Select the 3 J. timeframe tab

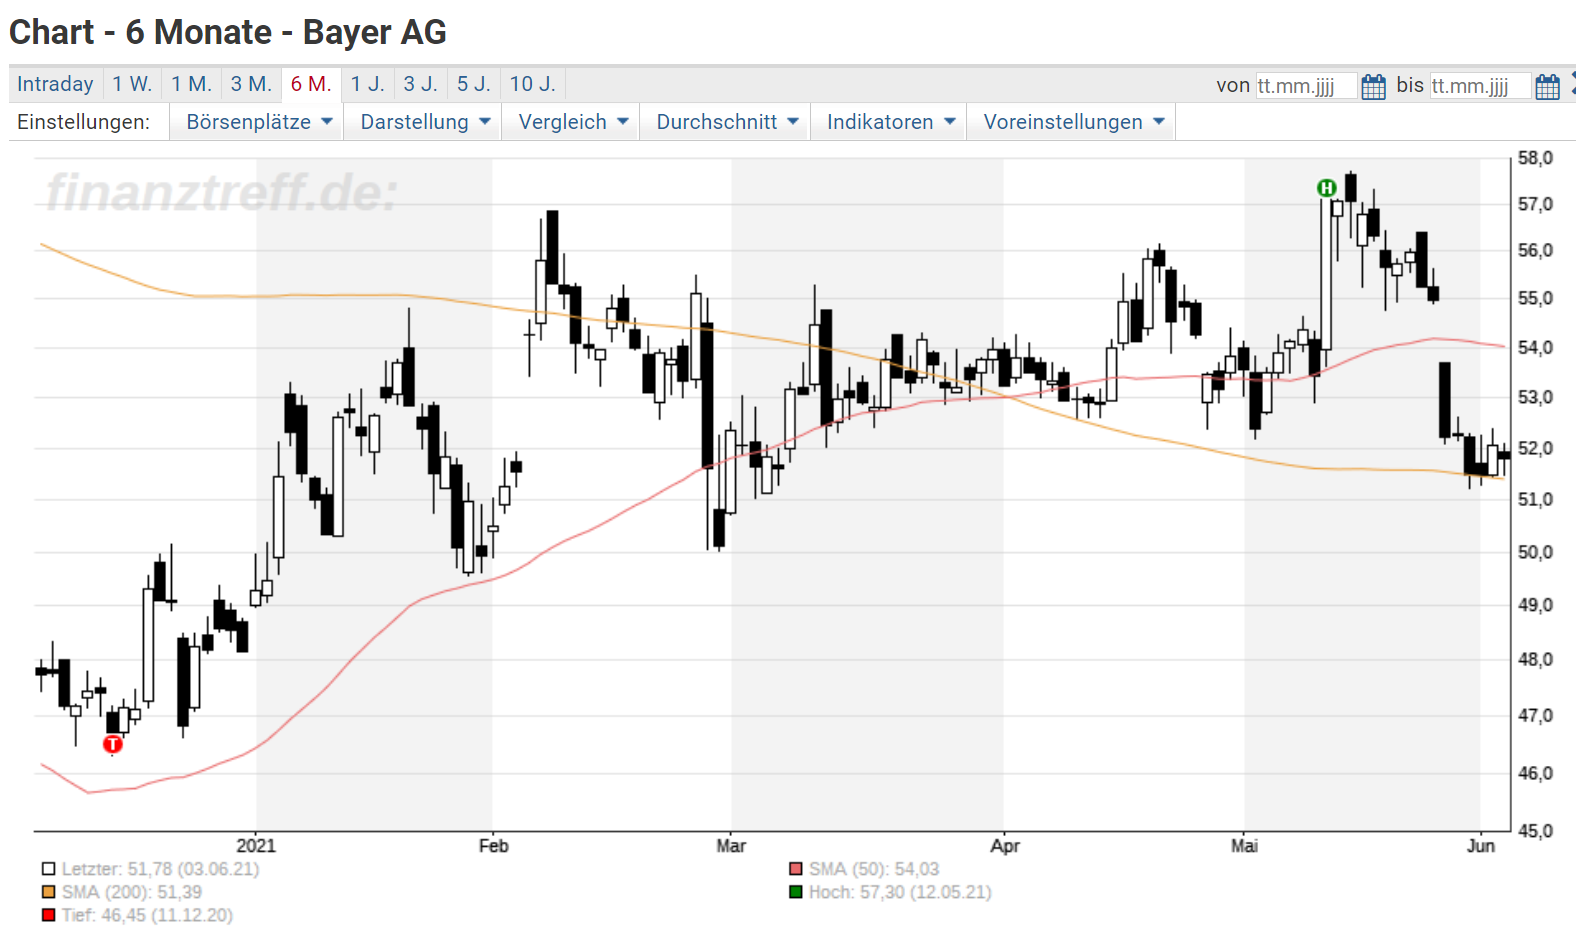coord(420,84)
